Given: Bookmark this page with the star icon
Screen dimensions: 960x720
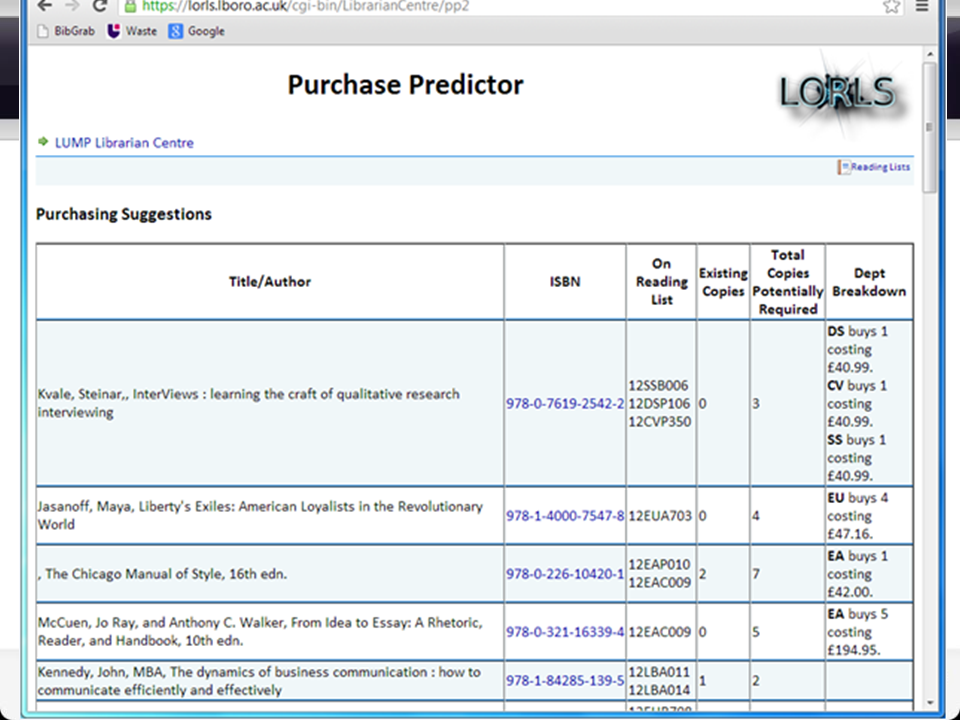Looking at the screenshot, I should click(891, 6).
